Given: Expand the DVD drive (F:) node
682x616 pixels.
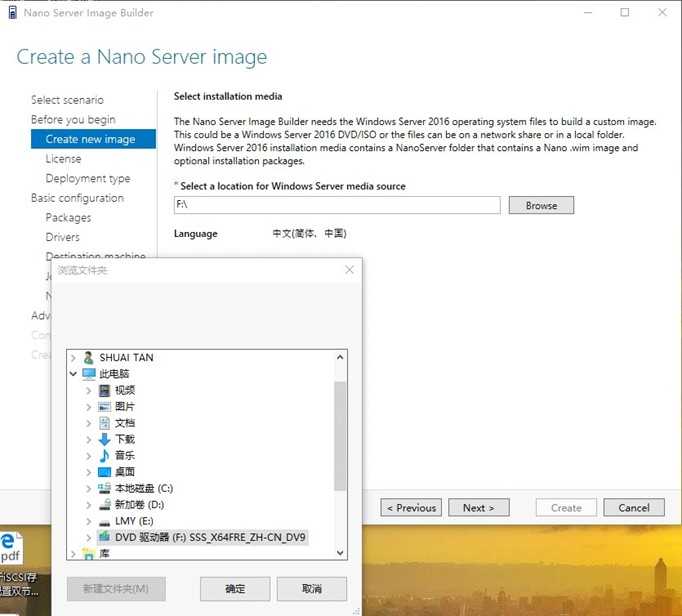Looking at the screenshot, I should (x=89, y=537).
